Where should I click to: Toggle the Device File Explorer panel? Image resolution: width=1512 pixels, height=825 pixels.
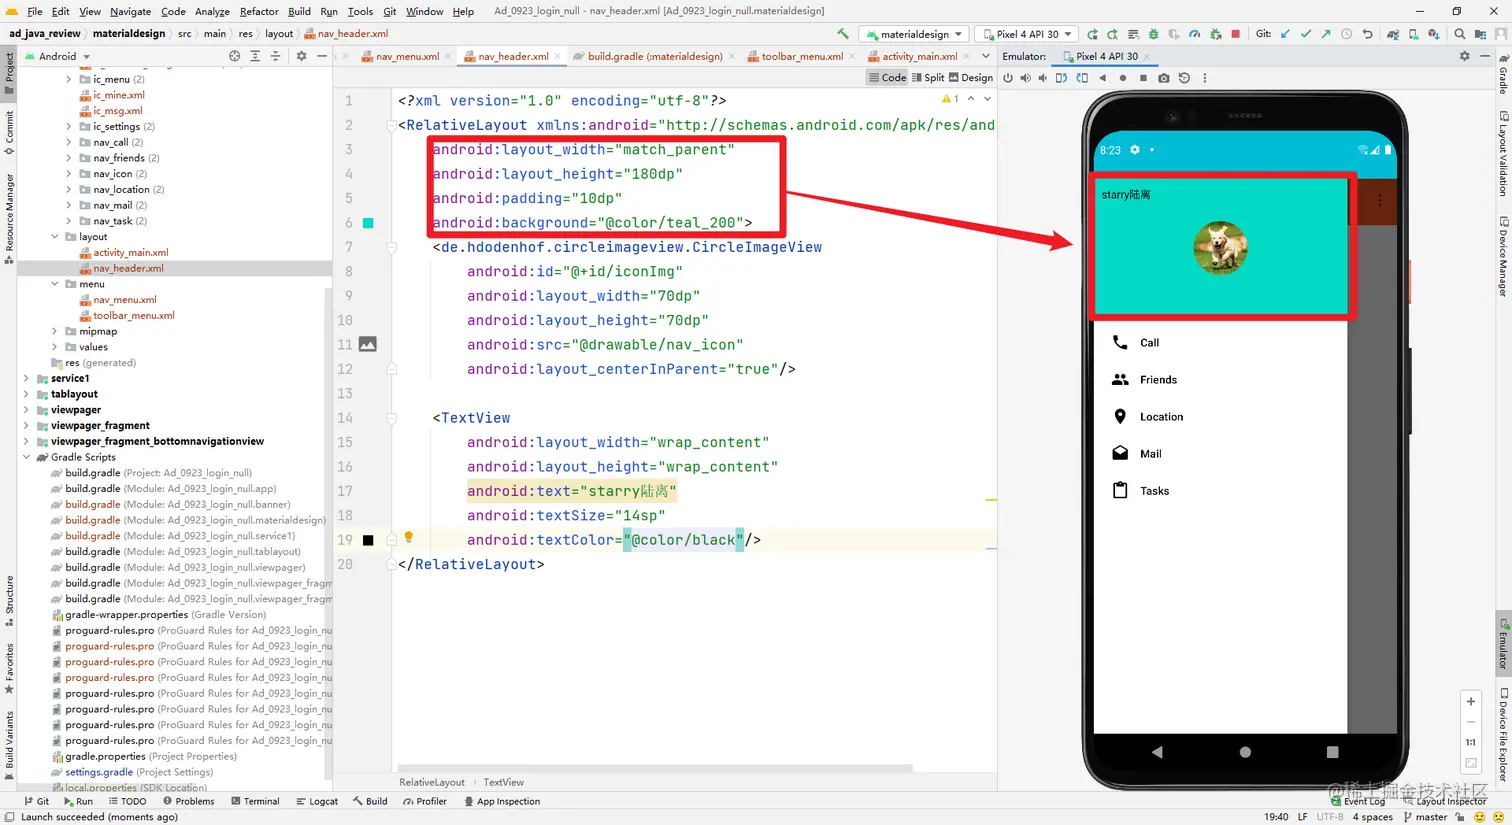pyautogui.click(x=1503, y=735)
